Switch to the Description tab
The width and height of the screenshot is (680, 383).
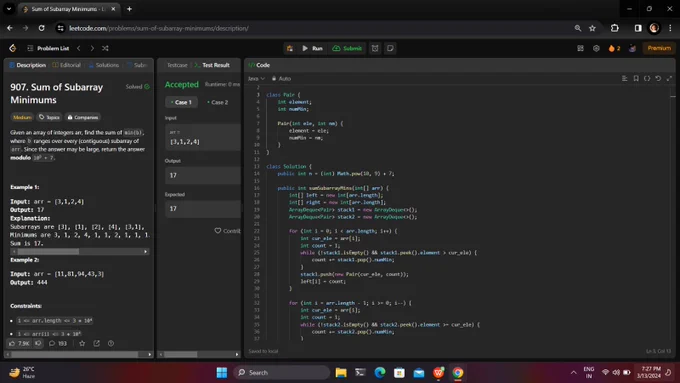[x=27, y=65]
